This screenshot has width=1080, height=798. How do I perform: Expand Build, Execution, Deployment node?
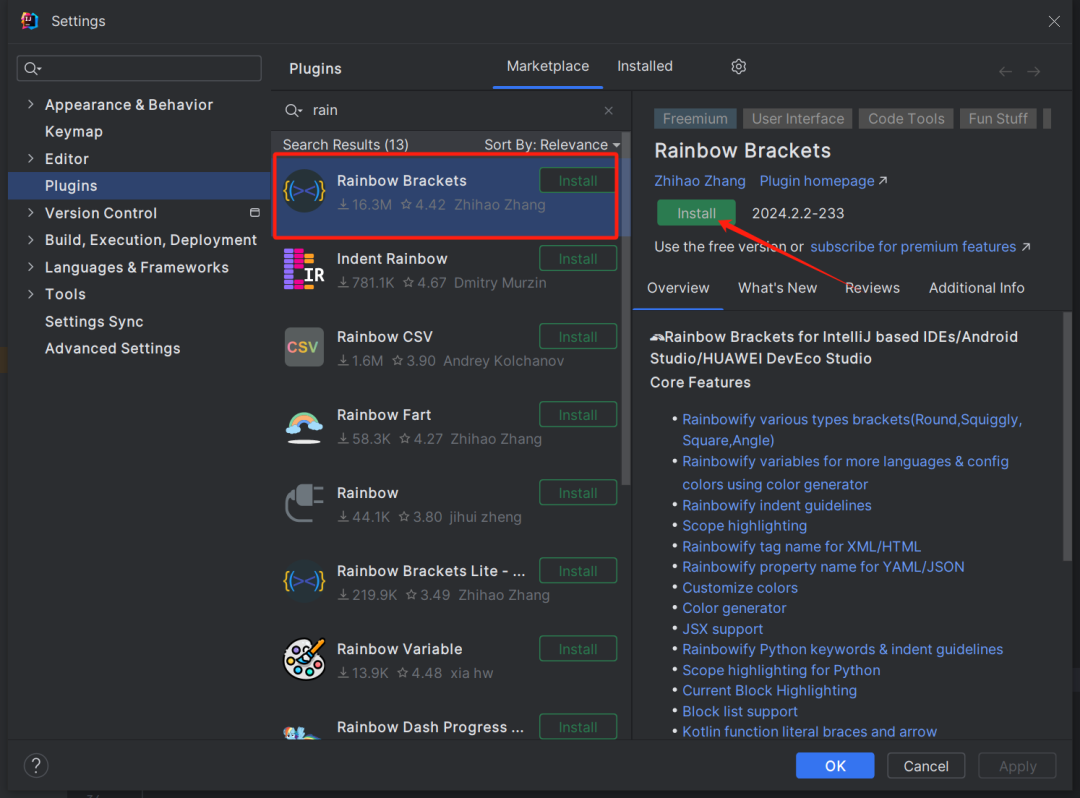(x=30, y=240)
